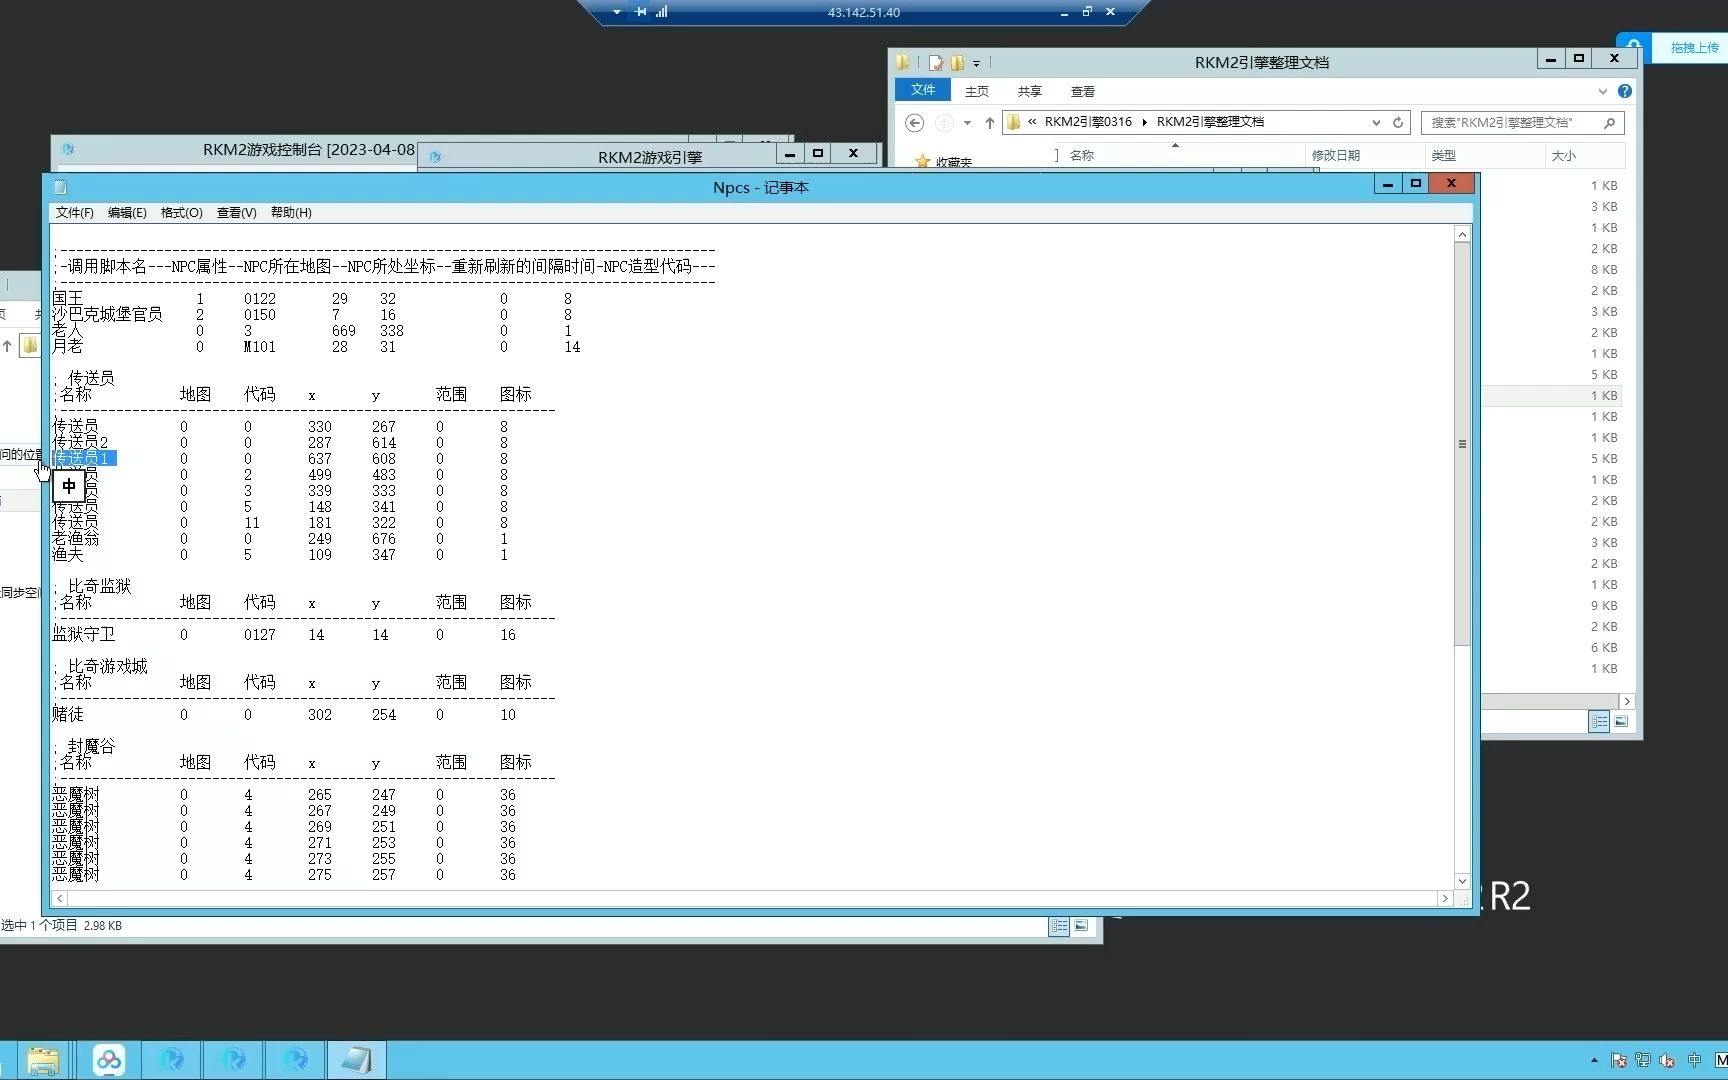This screenshot has width=1728, height=1080.
Task: Sort by the 名称 column header
Action: tap(1082, 155)
